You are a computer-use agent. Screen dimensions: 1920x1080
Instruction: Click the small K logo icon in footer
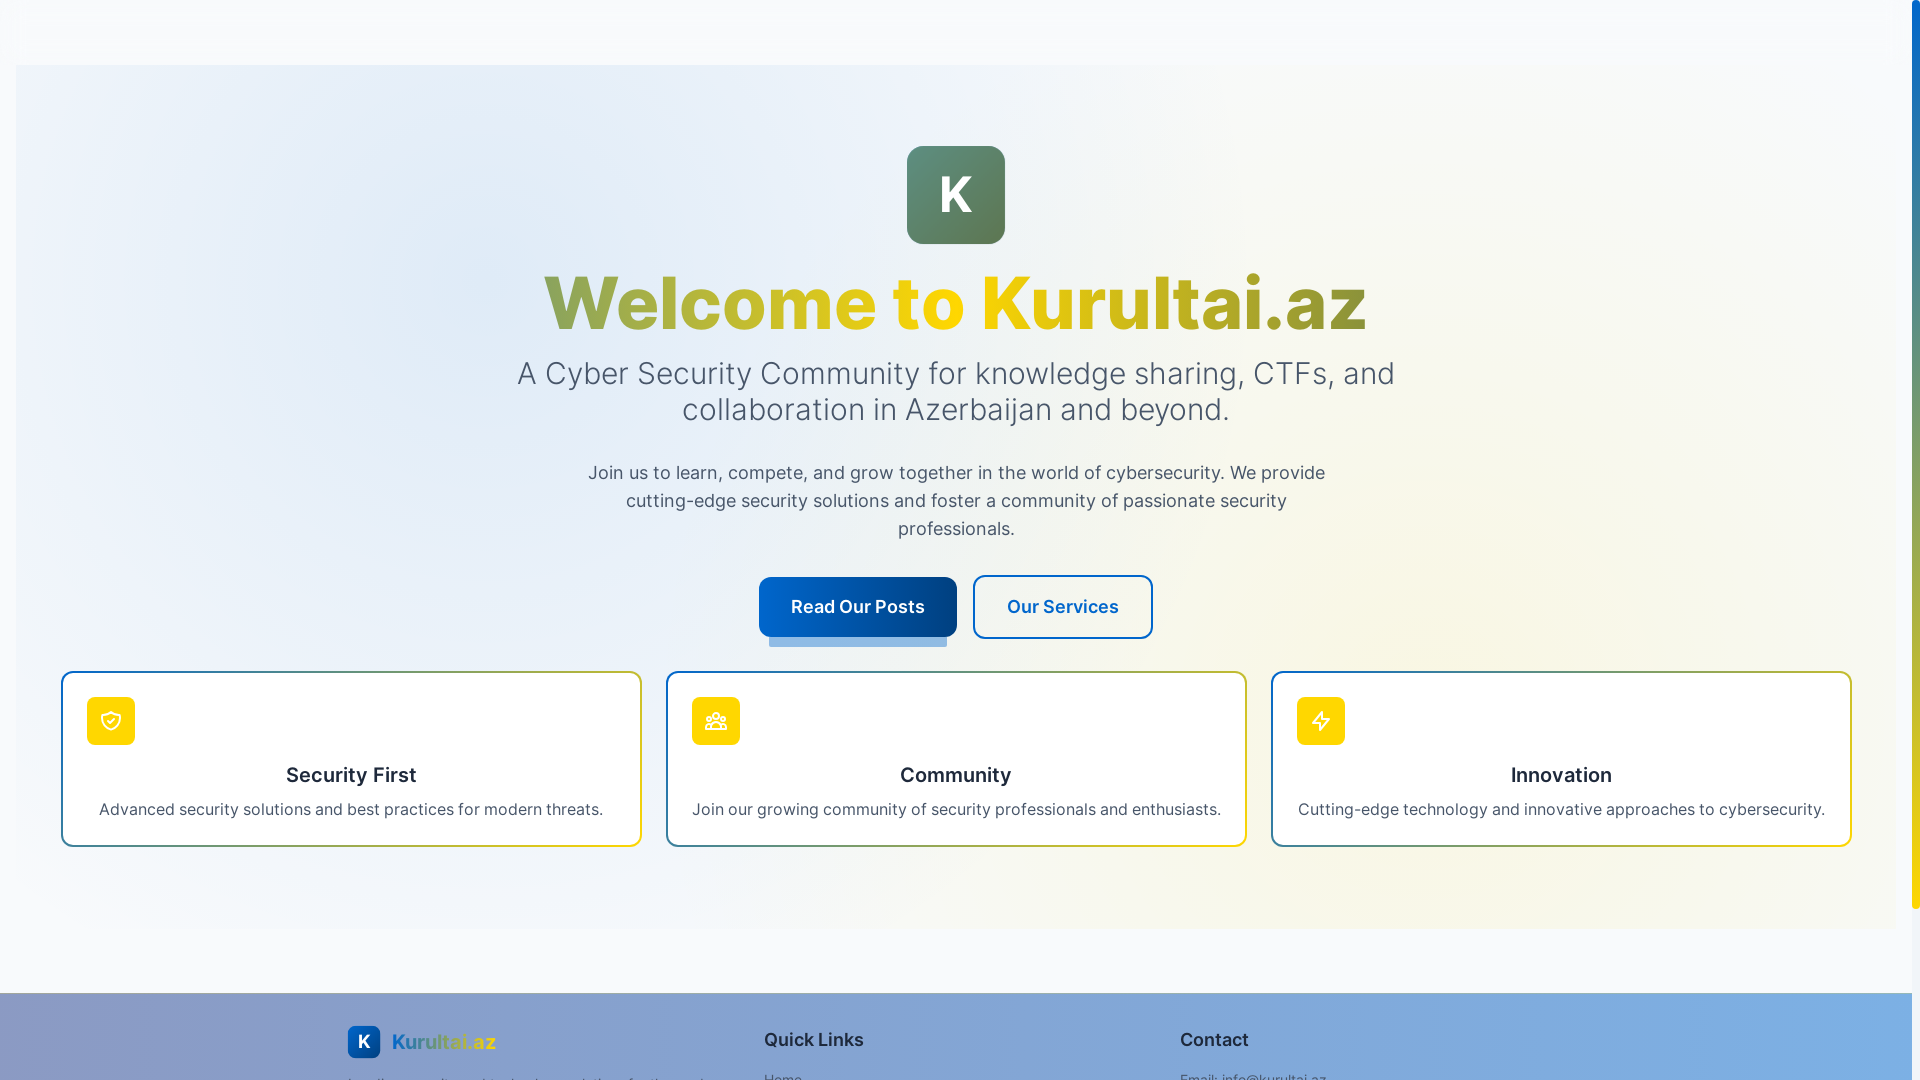[x=364, y=1042]
